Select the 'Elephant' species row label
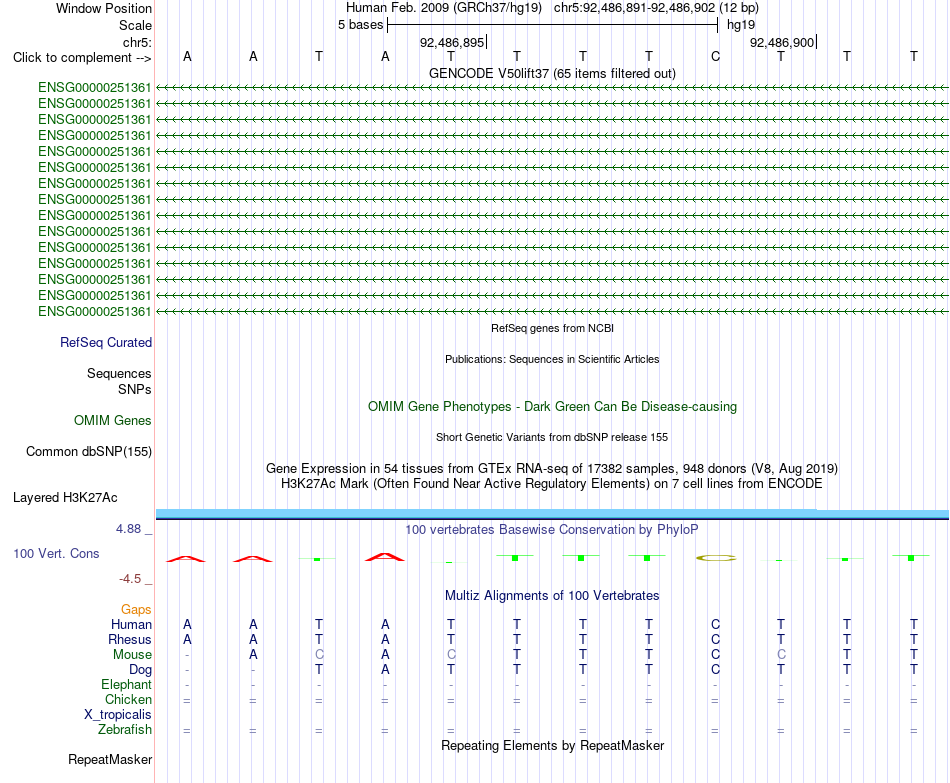Viewport: 950px width, 783px height. (x=126, y=684)
